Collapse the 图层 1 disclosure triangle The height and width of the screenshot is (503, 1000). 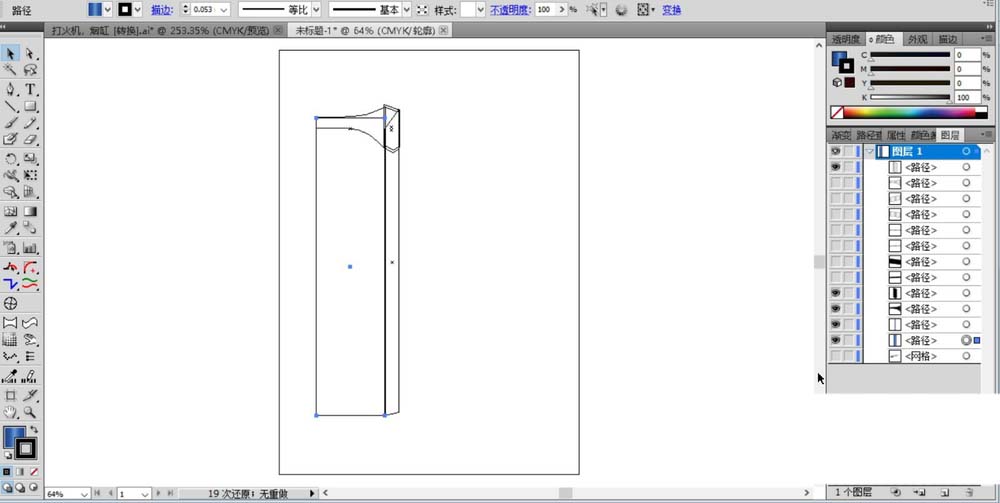pyautogui.click(x=869, y=151)
